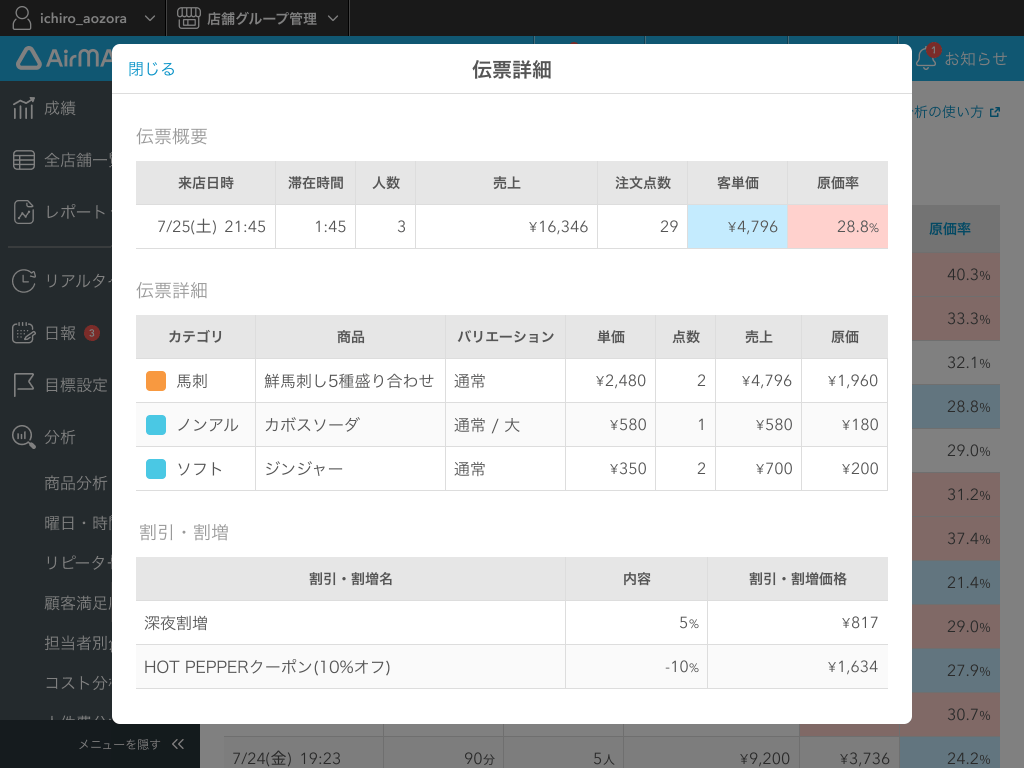Screen dimensions: 1024x768
Task: Open コスト分析 submenu
Action: pyautogui.click(x=78, y=682)
